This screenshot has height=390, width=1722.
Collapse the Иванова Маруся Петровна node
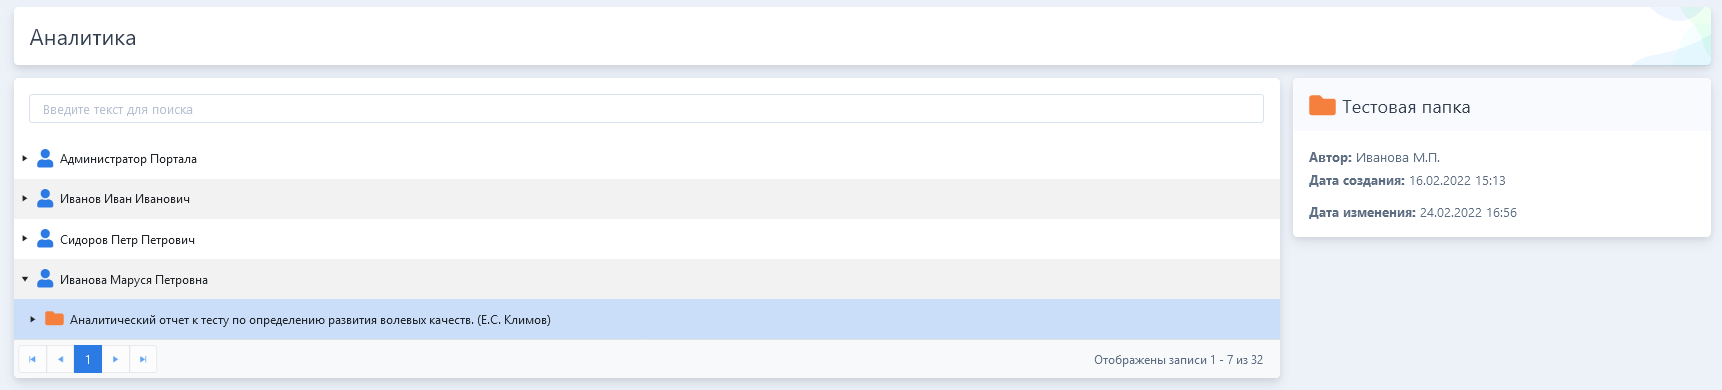(x=25, y=279)
